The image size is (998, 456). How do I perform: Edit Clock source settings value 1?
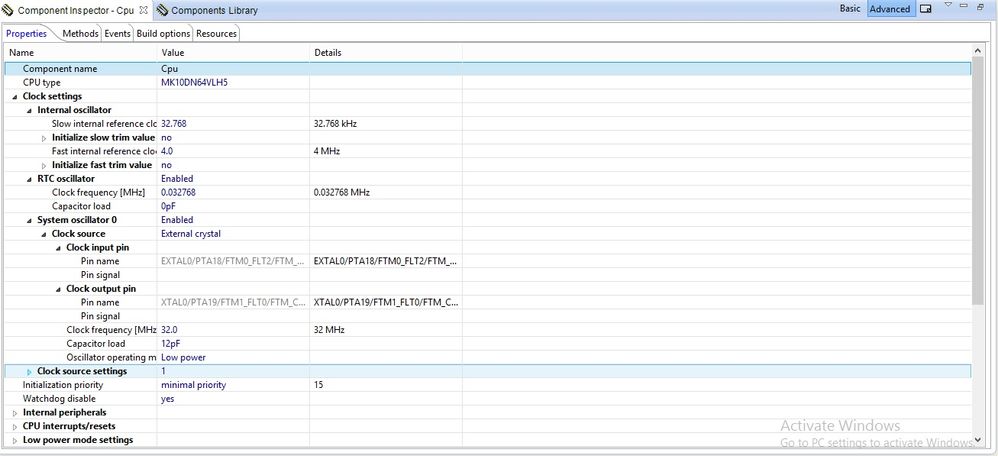tap(233, 371)
